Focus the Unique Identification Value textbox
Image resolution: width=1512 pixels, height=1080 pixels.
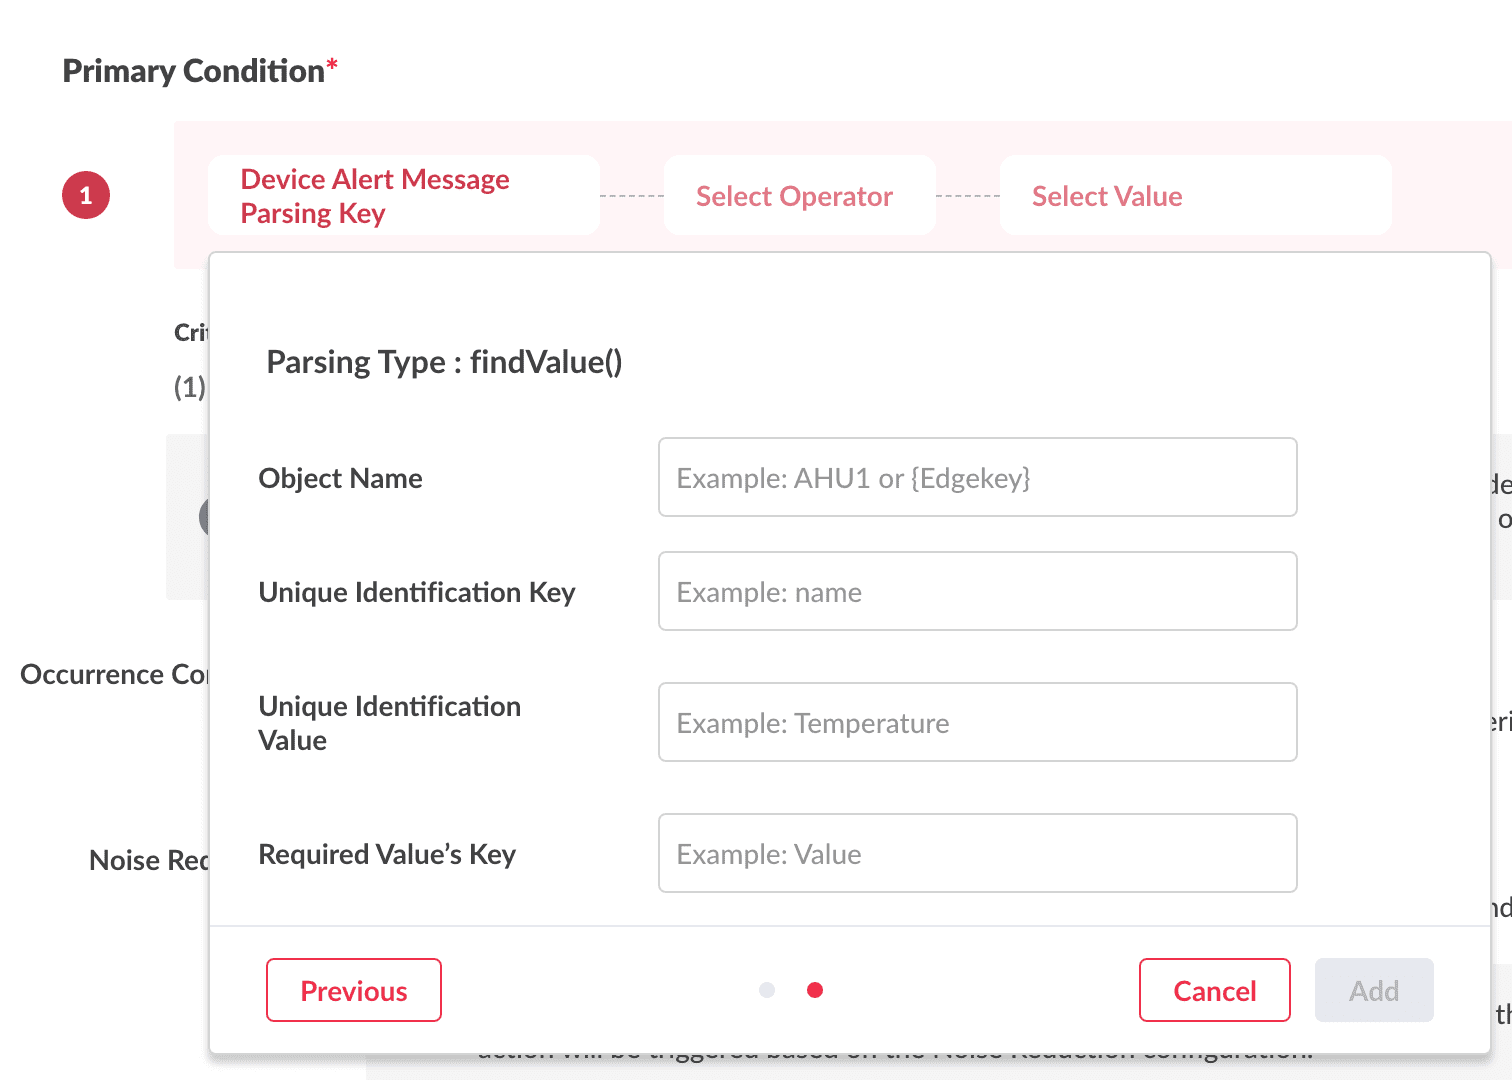click(977, 723)
